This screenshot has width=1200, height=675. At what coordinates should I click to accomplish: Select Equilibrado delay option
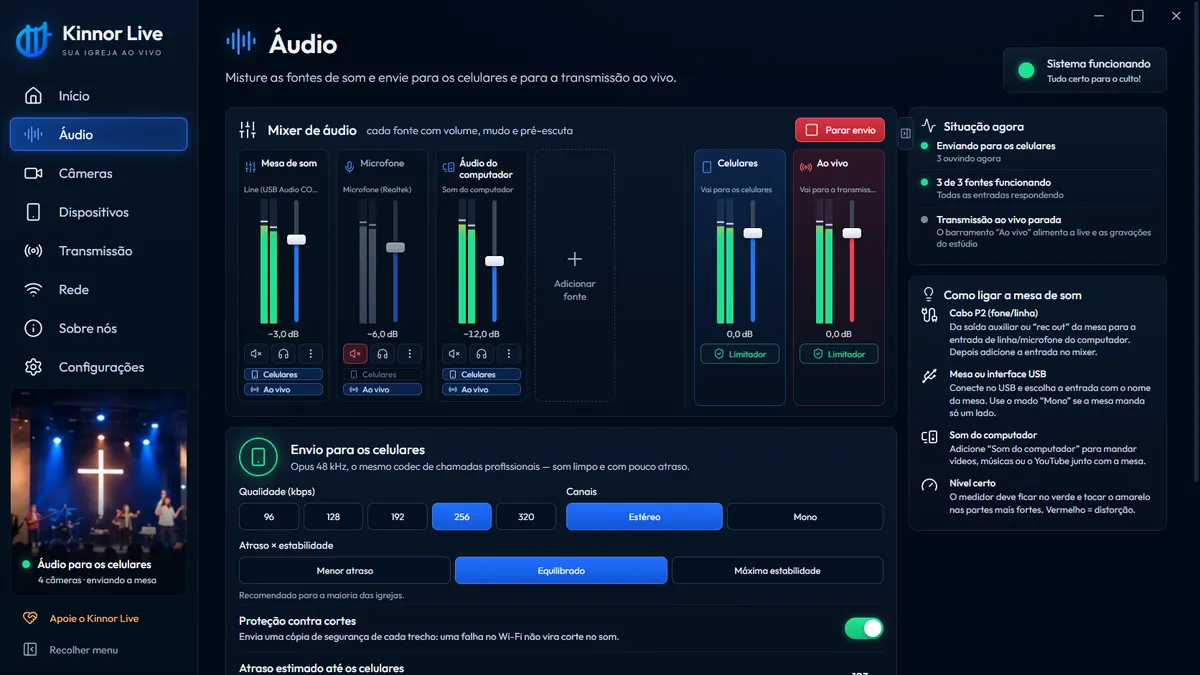(x=561, y=570)
